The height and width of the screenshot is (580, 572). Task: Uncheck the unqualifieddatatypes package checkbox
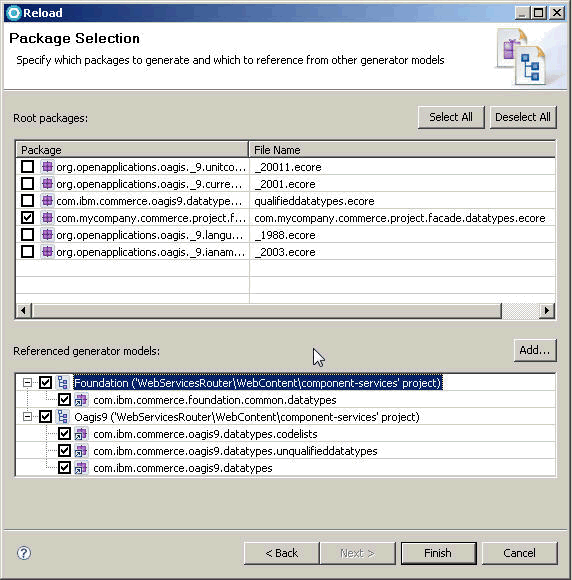point(64,451)
